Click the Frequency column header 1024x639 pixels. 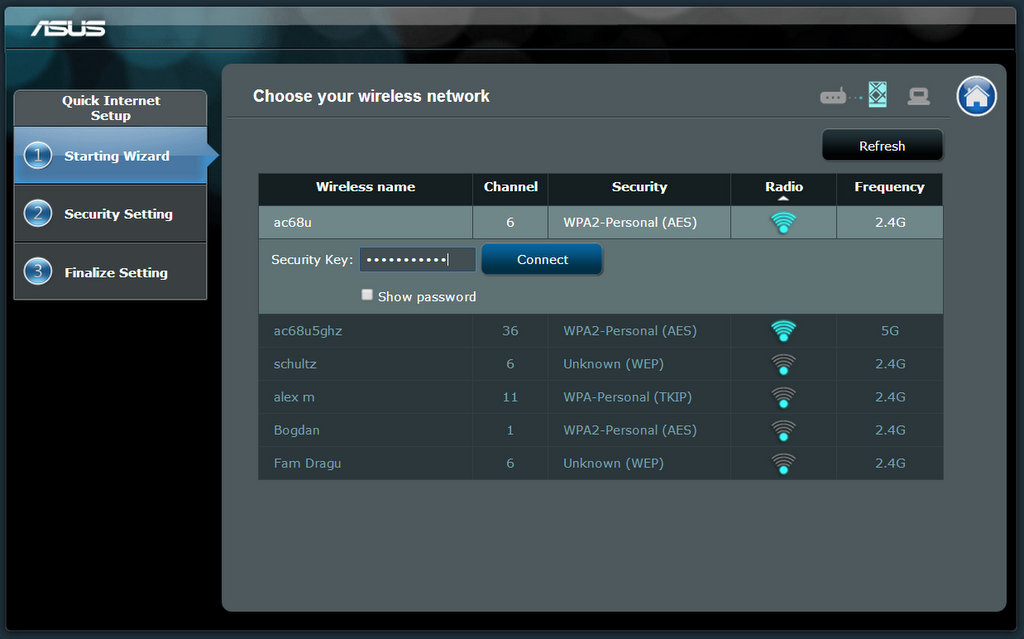click(889, 188)
